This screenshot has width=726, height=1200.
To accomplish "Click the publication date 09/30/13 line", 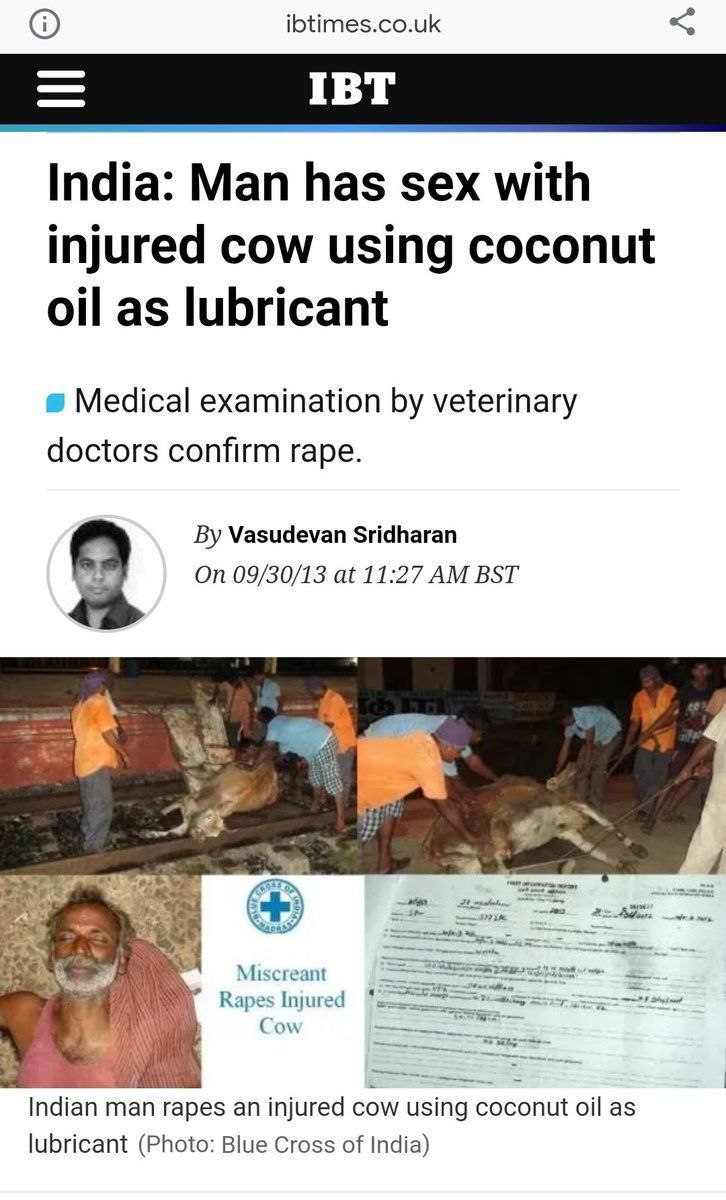I will point(355,575).
